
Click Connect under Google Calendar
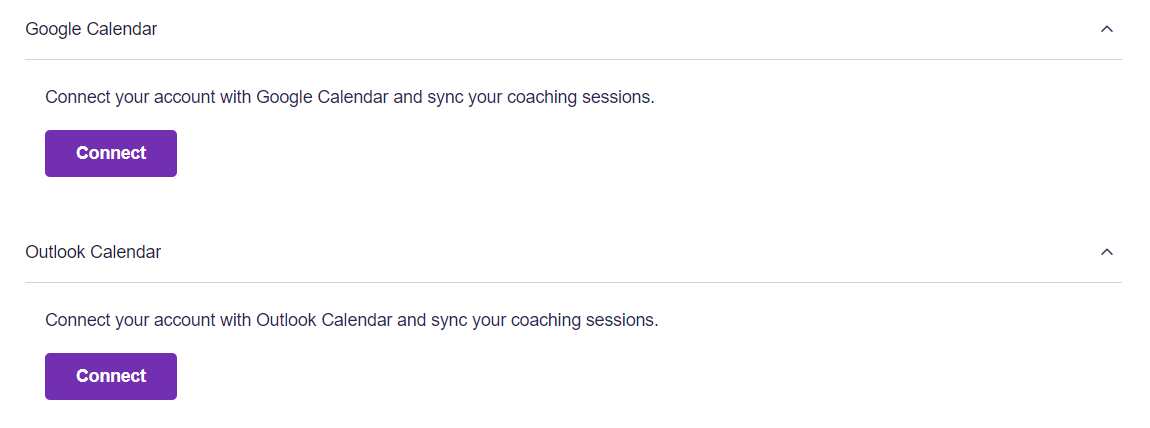pyautogui.click(x=111, y=153)
